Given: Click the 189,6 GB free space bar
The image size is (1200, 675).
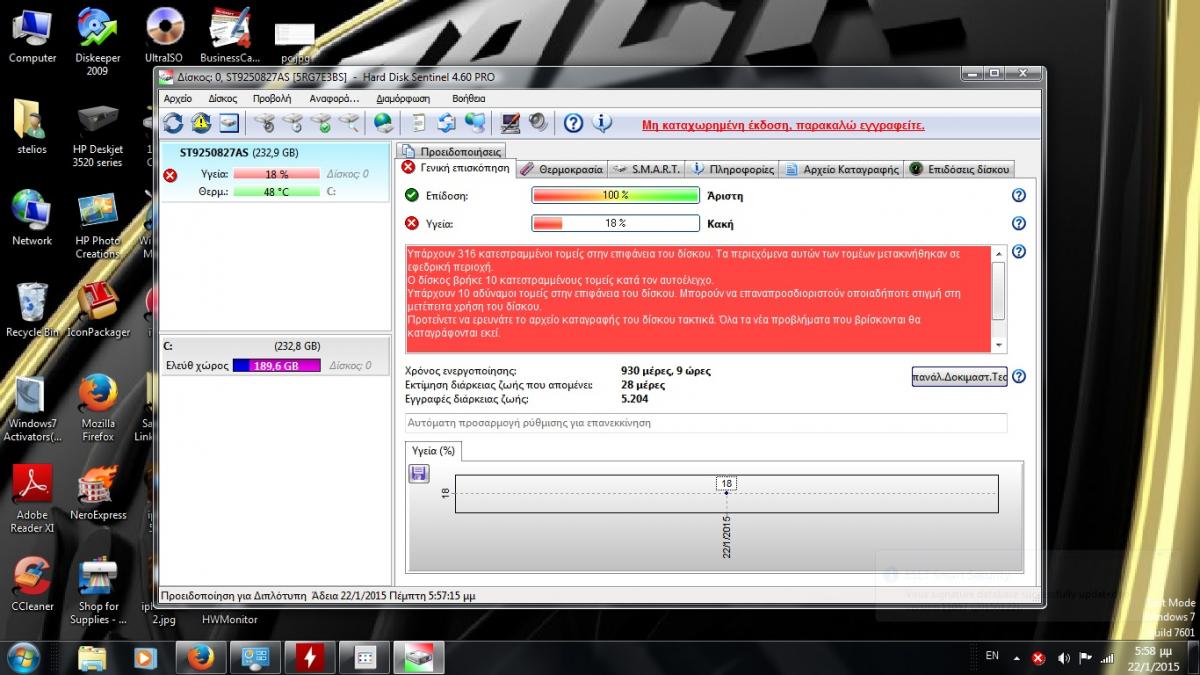Looking at the screenshot, I should pos(276,366).
